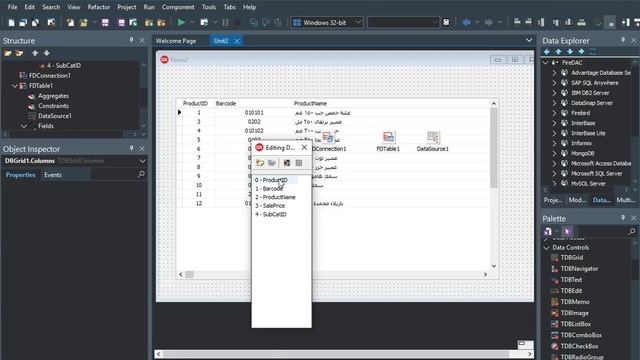640x360 pixels.
Task: Expand the Firebird node in Data Explorer
Action: click(554, 113)
